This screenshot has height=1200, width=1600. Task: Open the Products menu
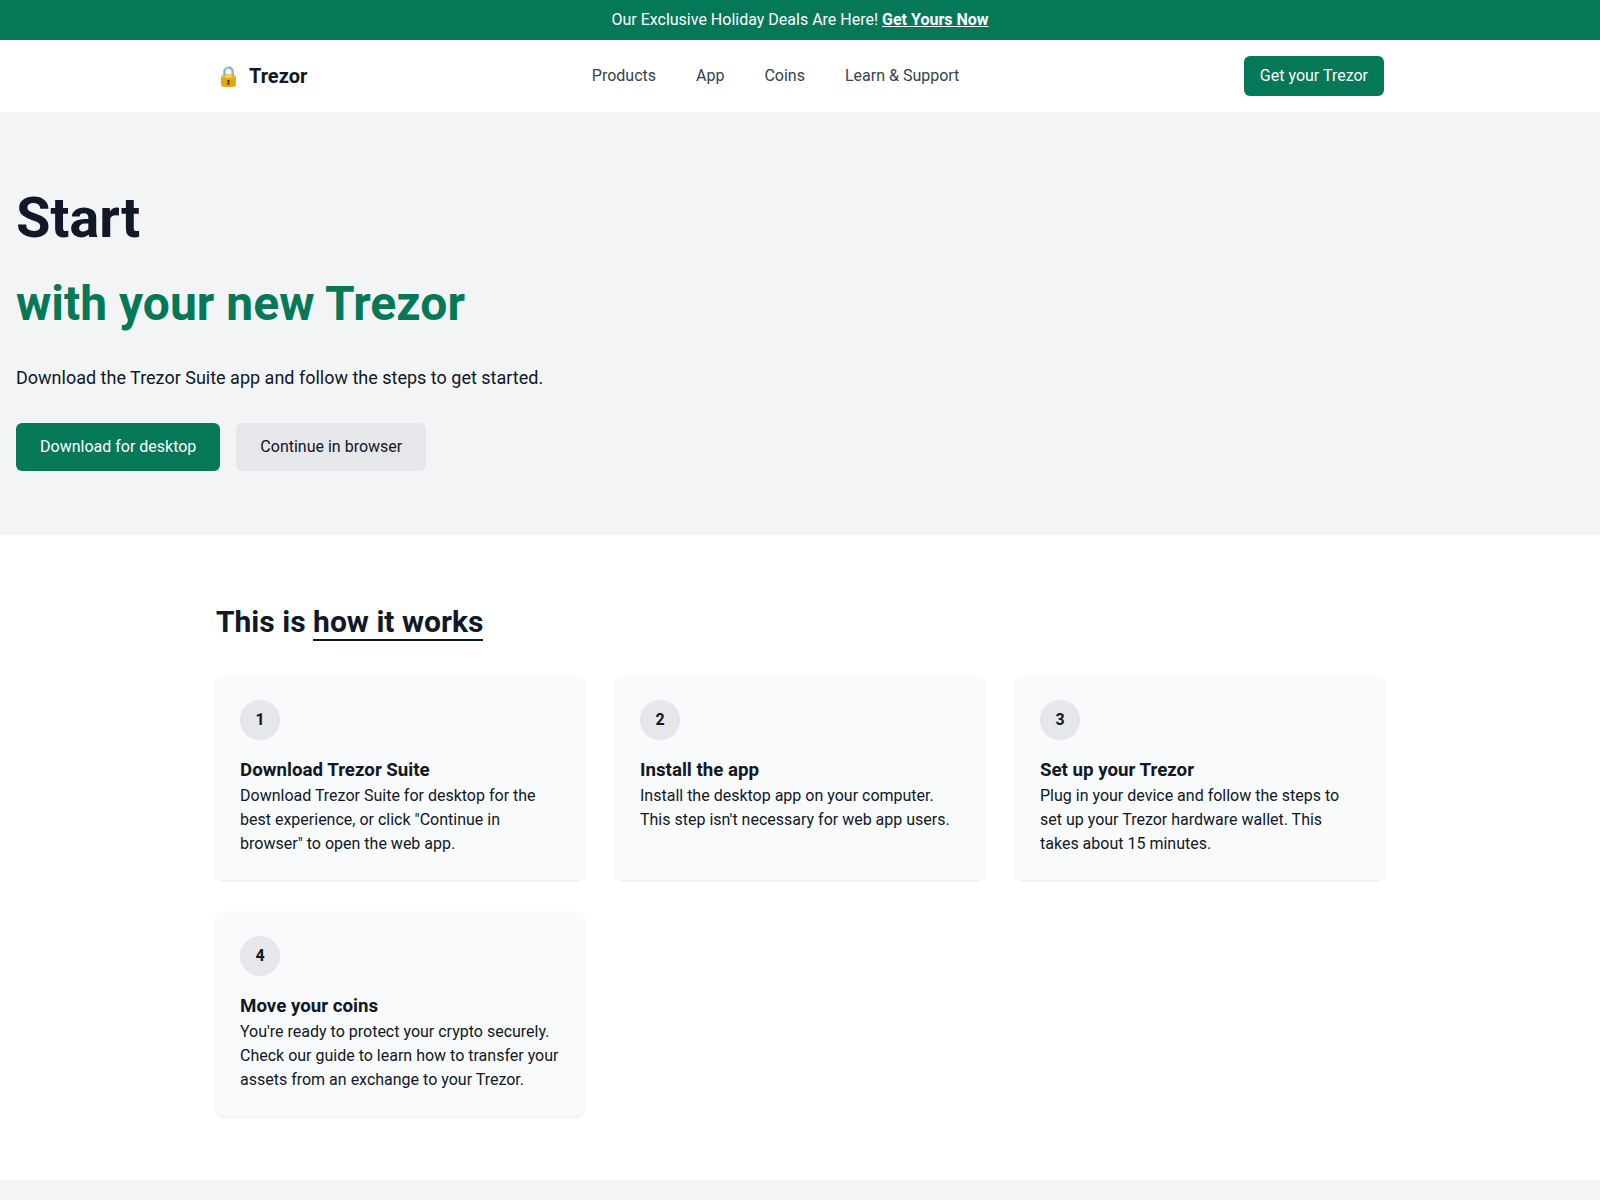(624, 76)
